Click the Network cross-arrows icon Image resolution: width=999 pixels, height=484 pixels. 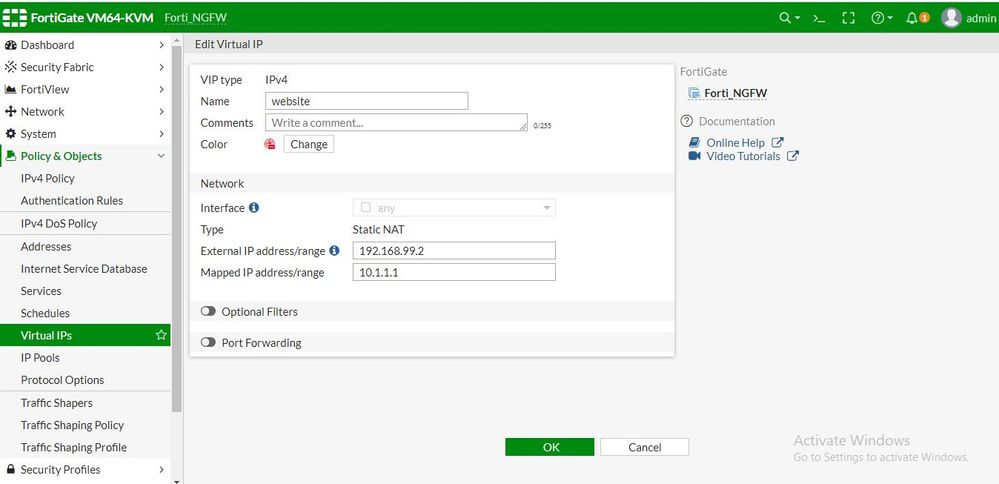(10, 111)
